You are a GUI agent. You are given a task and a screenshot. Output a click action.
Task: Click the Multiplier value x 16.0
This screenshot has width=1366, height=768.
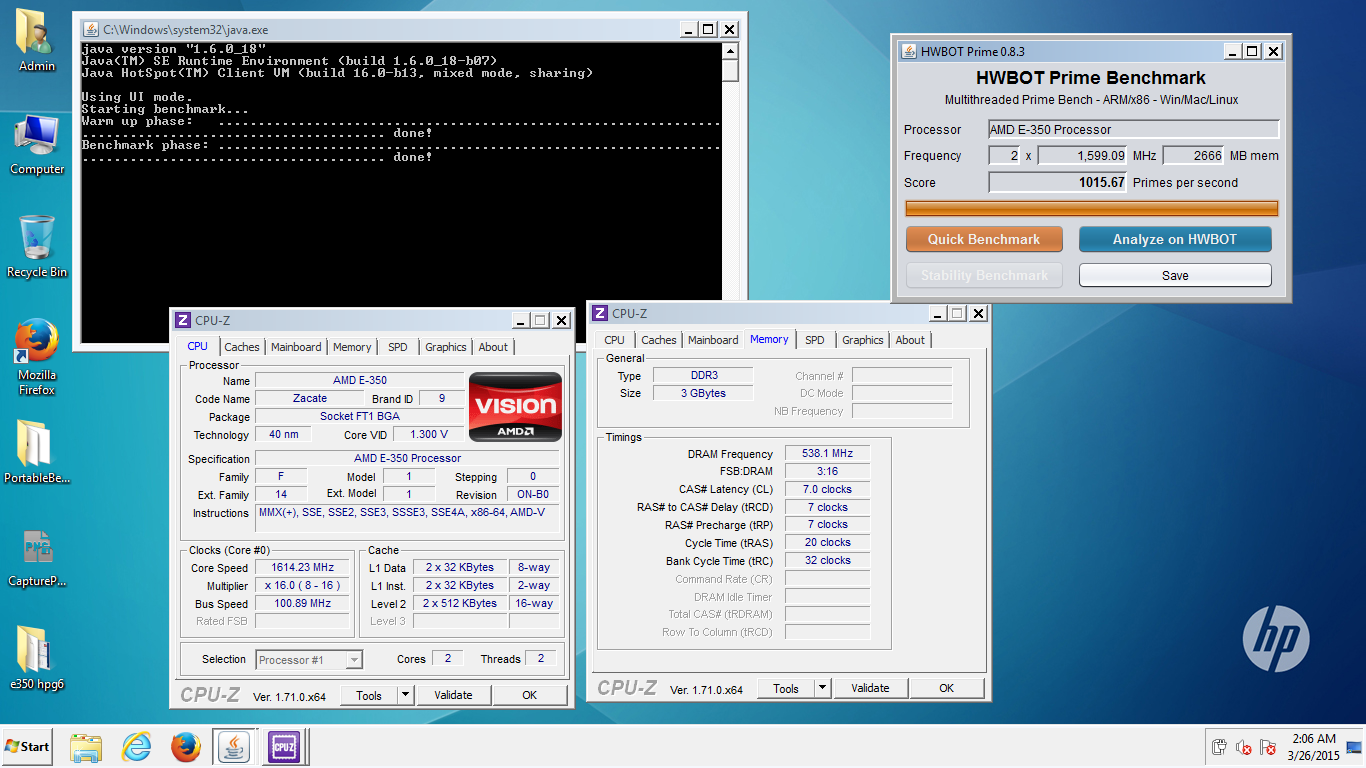click(302, 585)
